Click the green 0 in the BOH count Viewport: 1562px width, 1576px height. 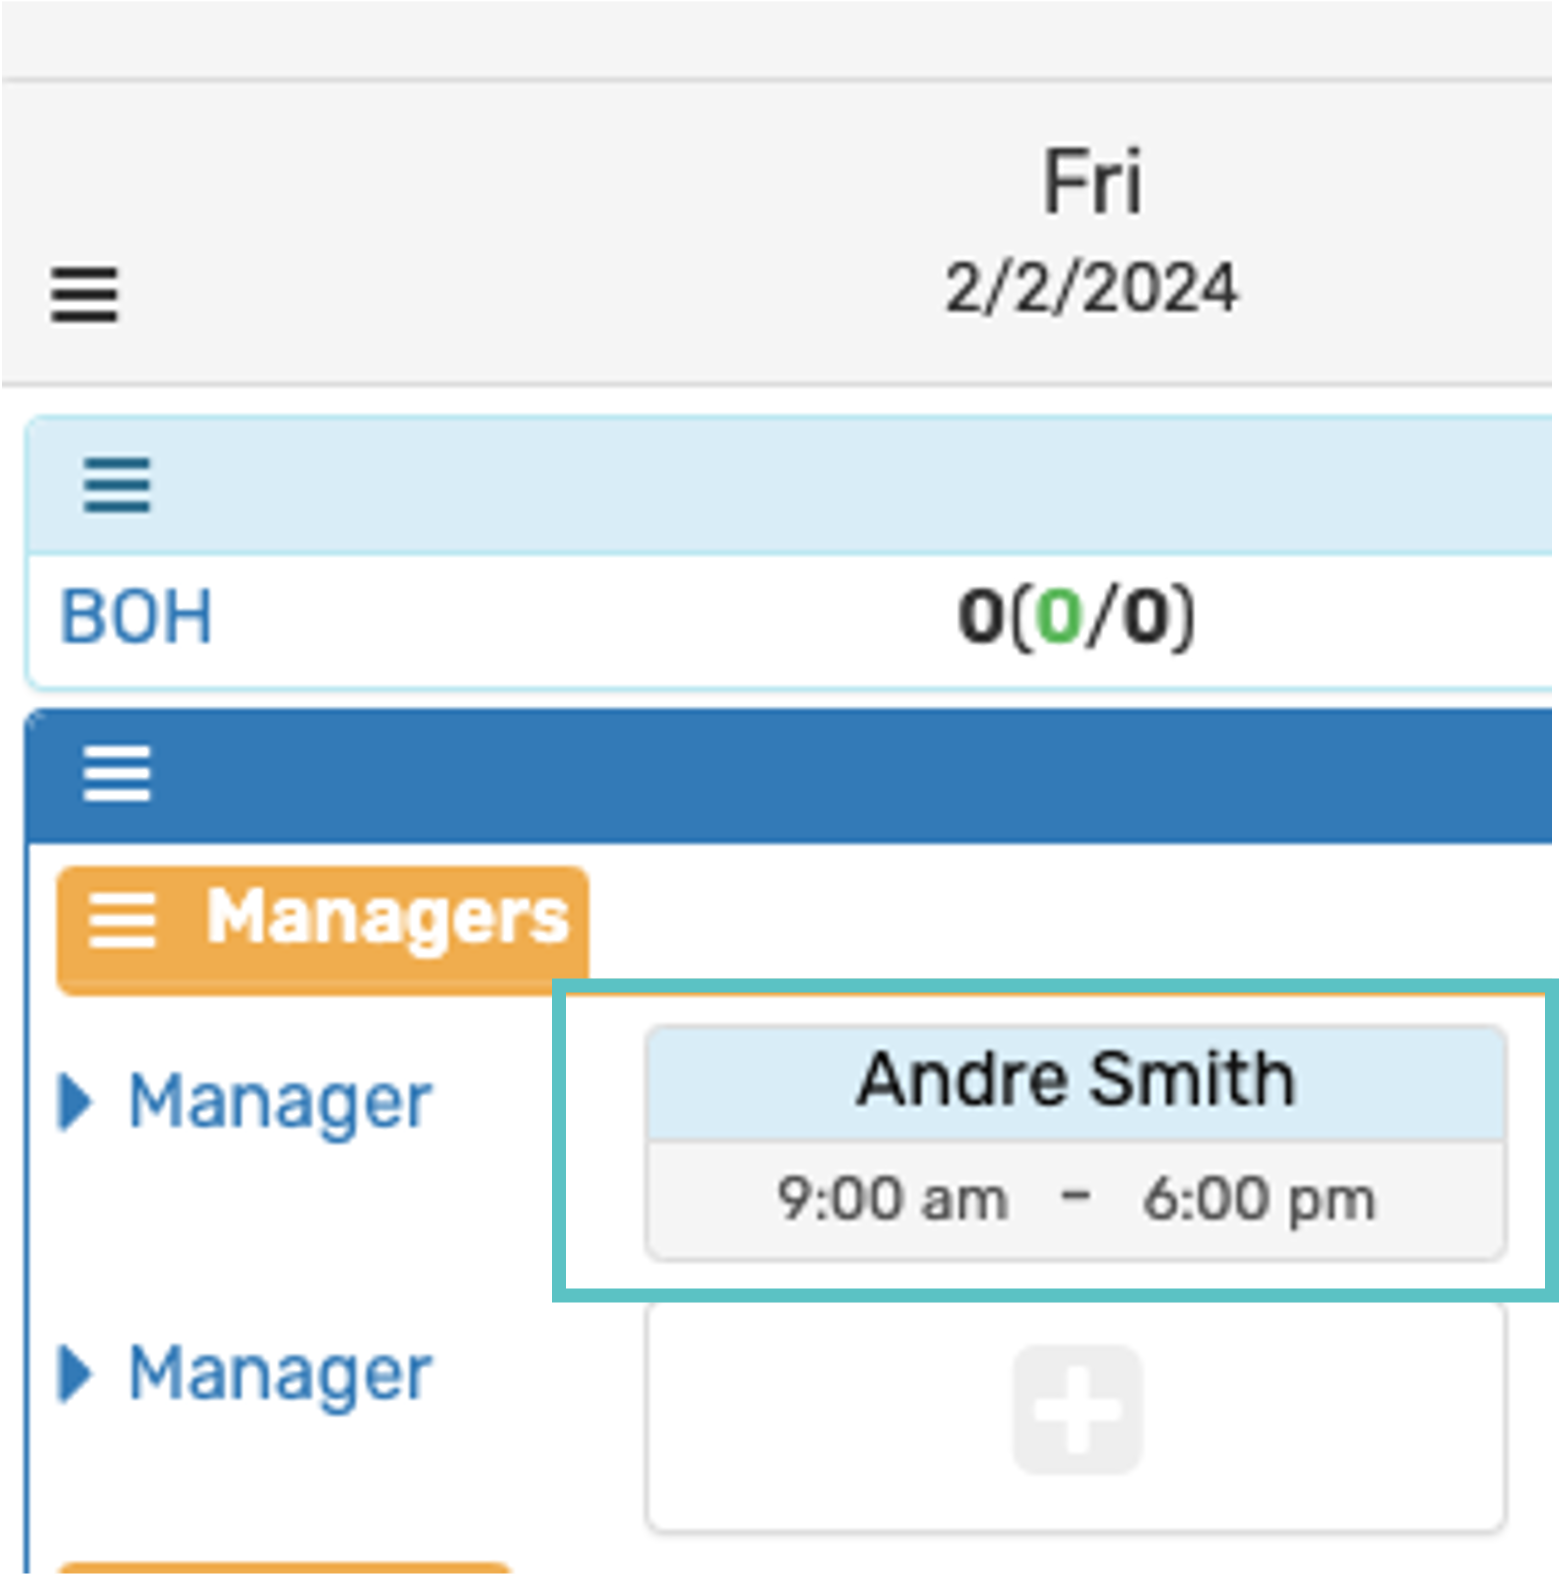click(x=1059, y=617)
